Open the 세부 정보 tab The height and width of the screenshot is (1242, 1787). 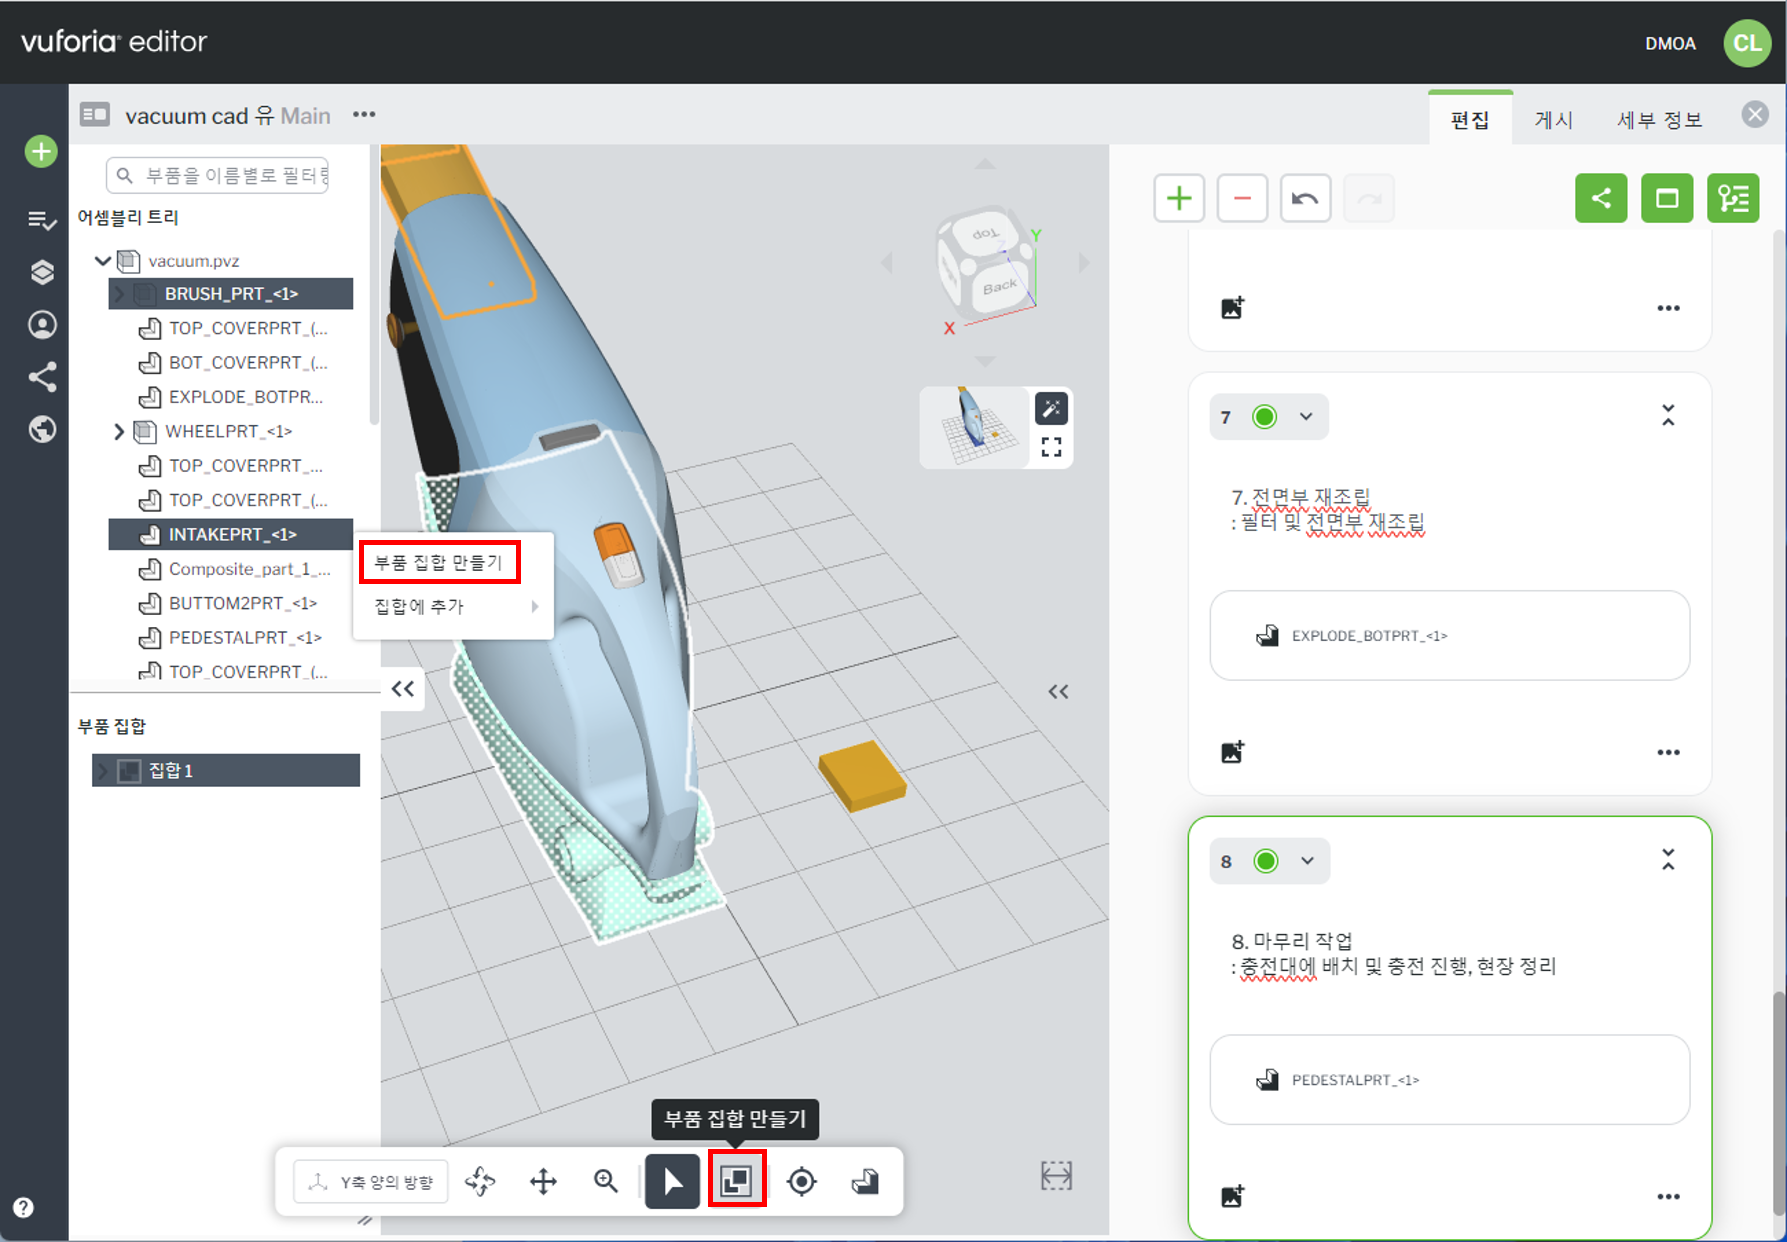click(x=1659, y=120)
